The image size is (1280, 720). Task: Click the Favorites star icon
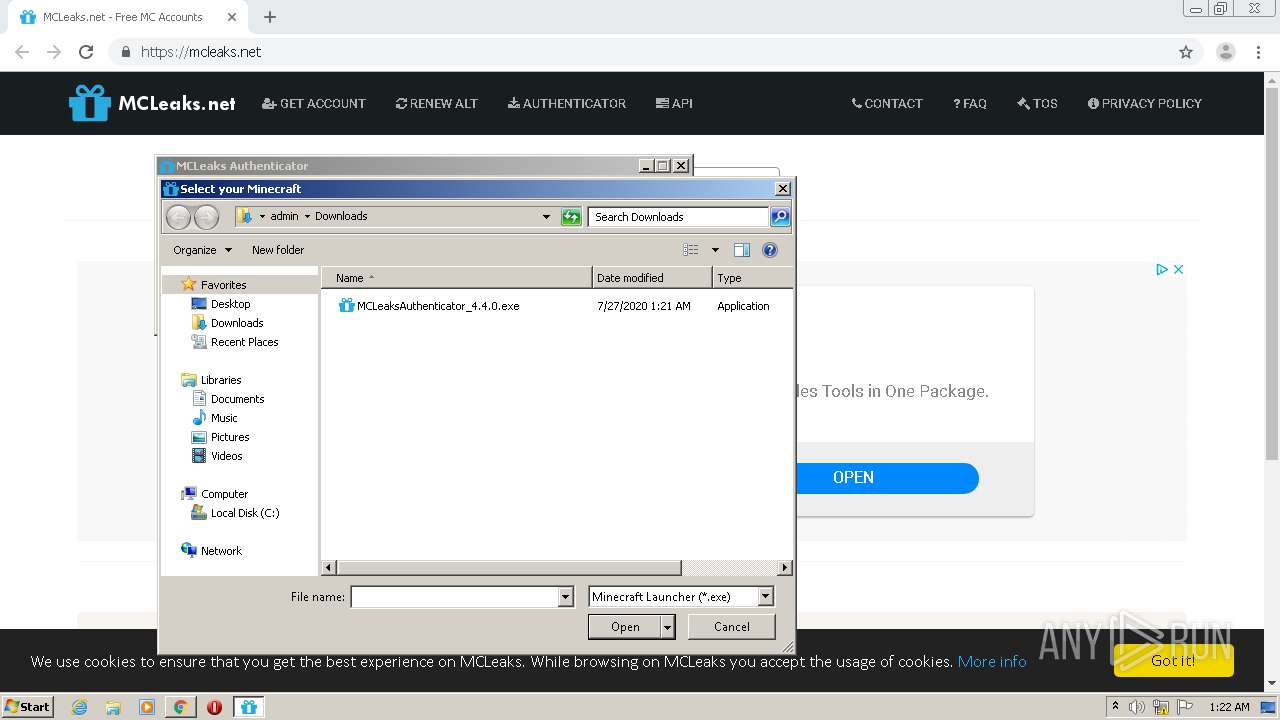click(x=189, y=285)
